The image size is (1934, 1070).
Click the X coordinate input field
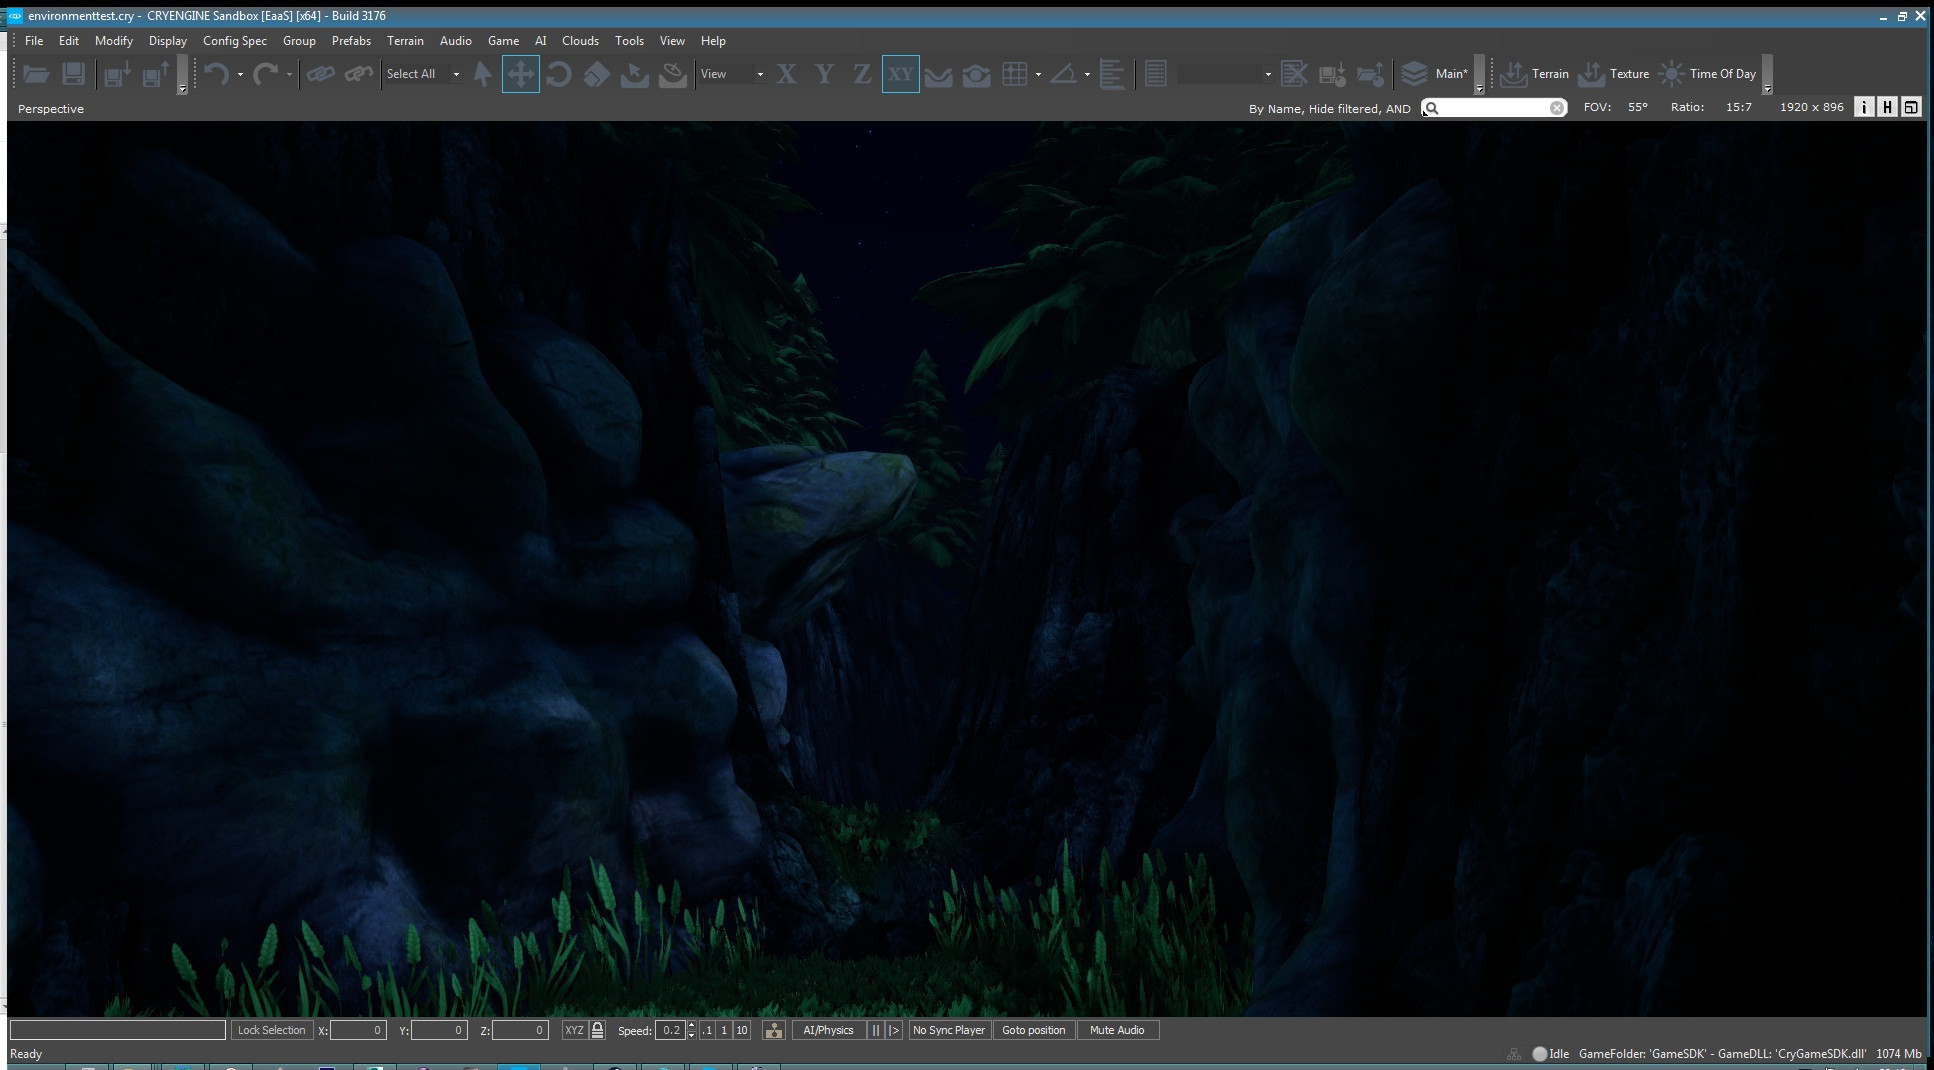(x=358, y=1030)
